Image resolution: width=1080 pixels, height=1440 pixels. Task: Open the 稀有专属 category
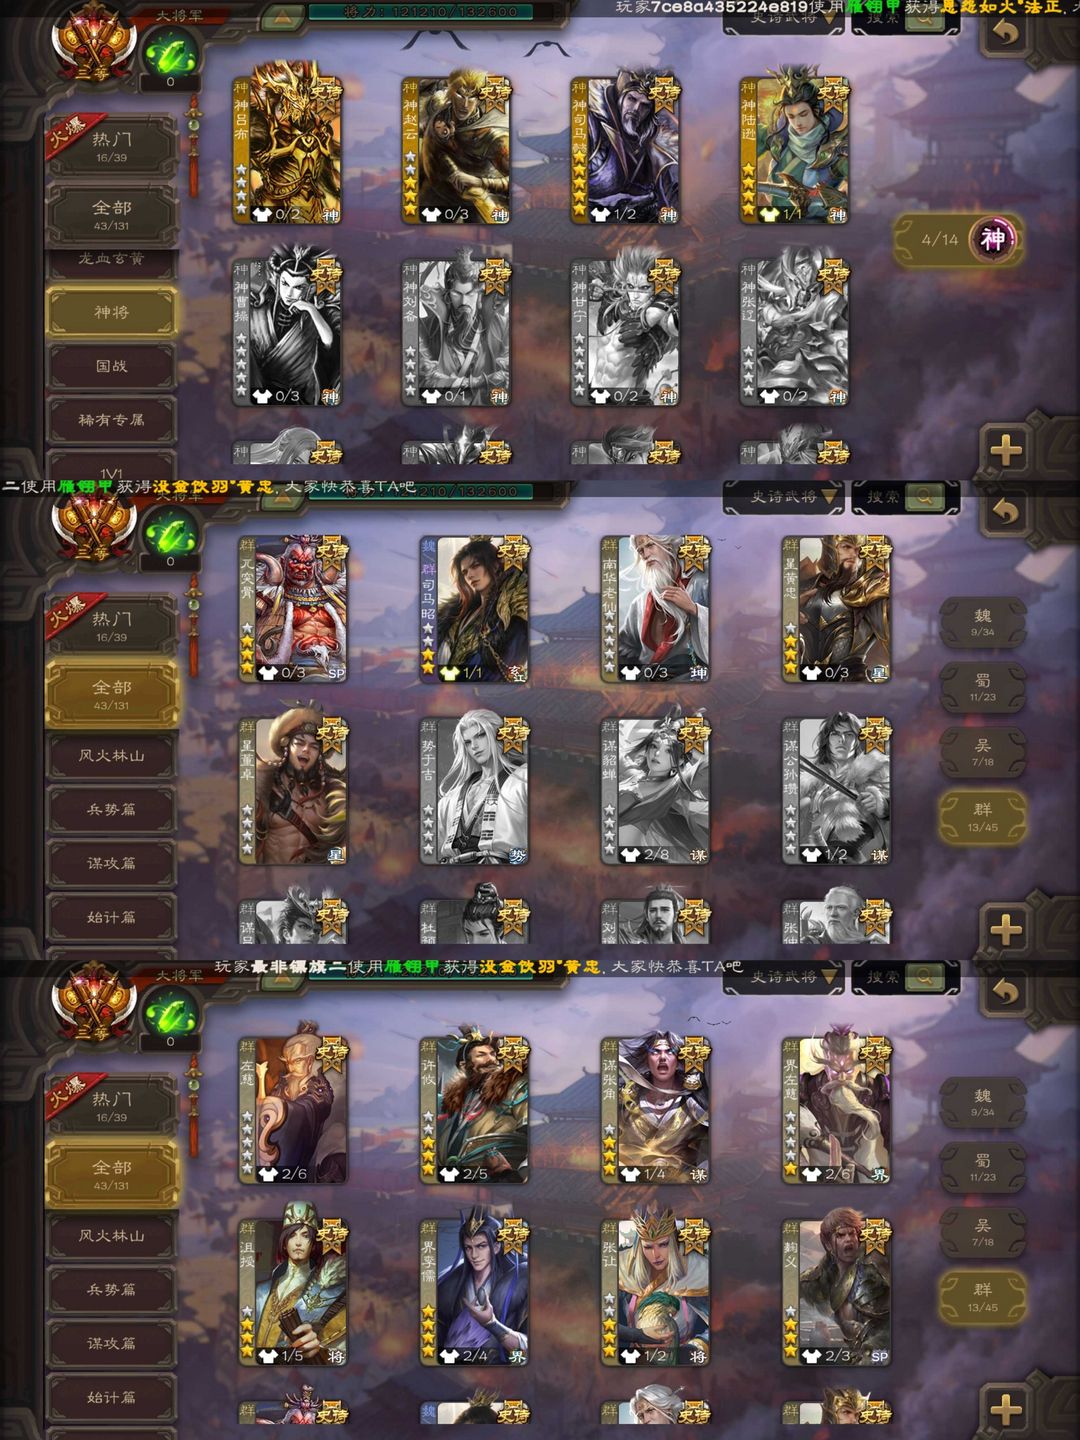point(112,420)
